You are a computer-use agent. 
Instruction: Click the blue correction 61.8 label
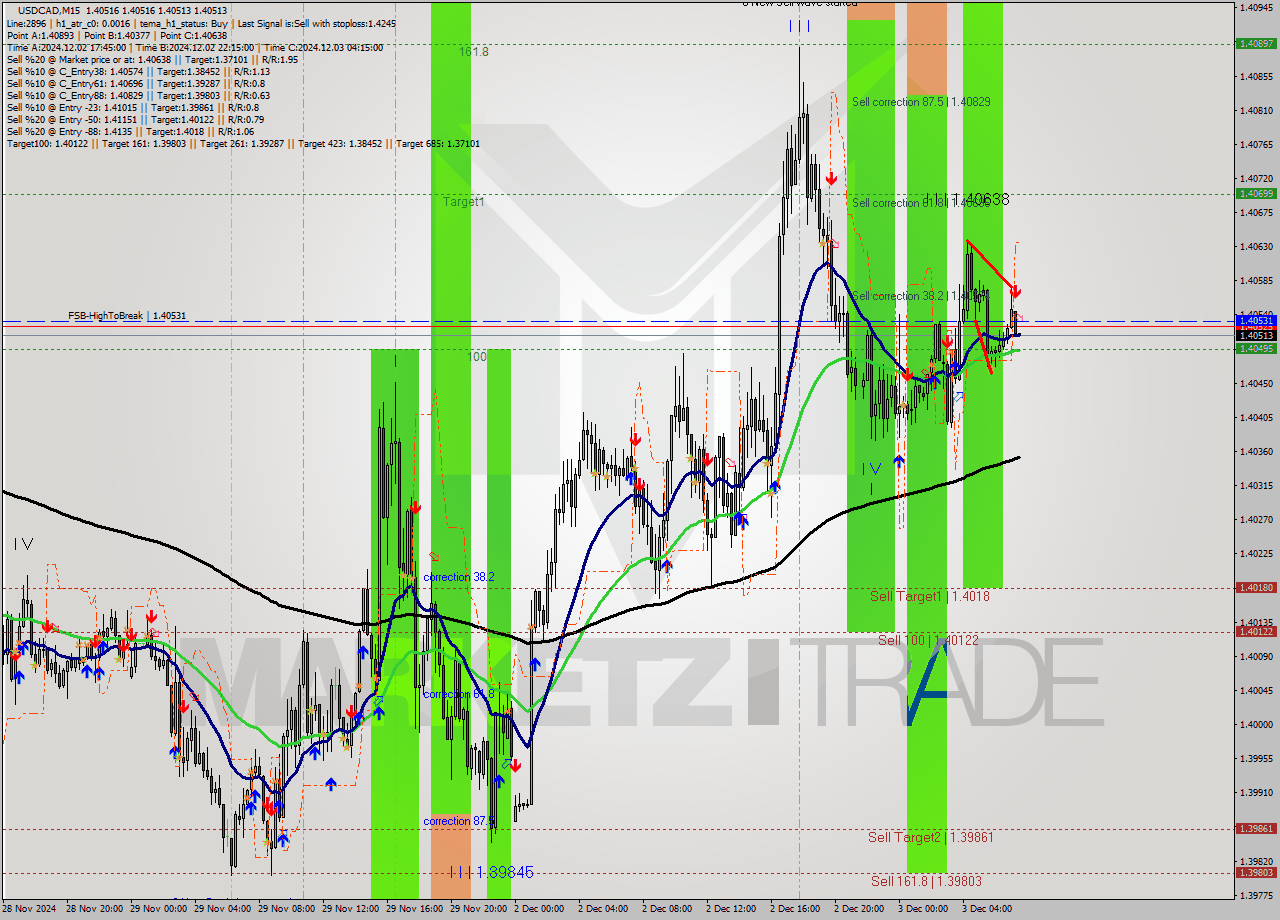[458, 694]
